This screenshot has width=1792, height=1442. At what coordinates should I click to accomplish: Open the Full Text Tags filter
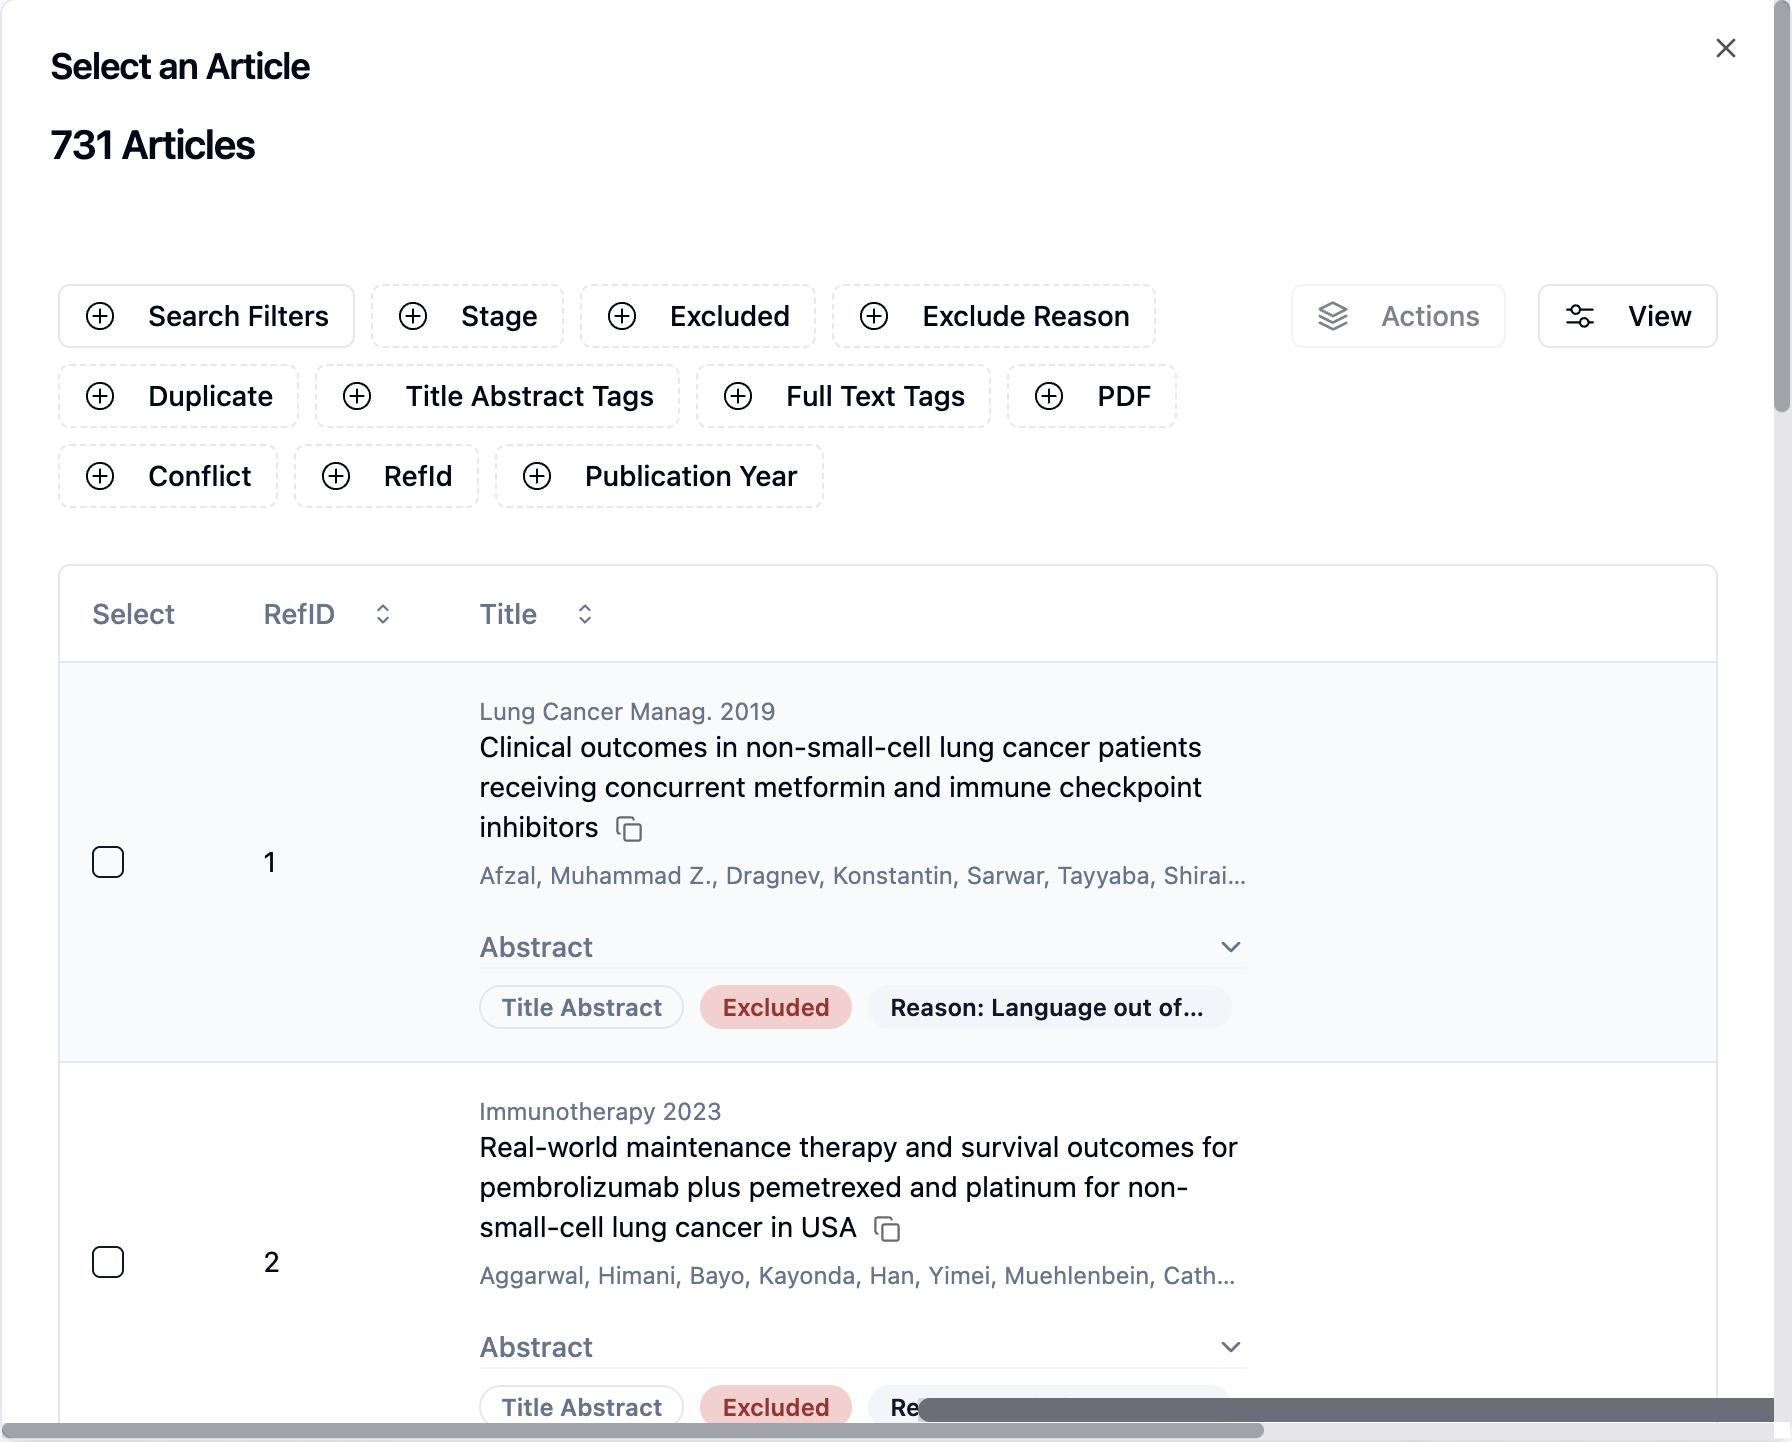tap(843, 396)
